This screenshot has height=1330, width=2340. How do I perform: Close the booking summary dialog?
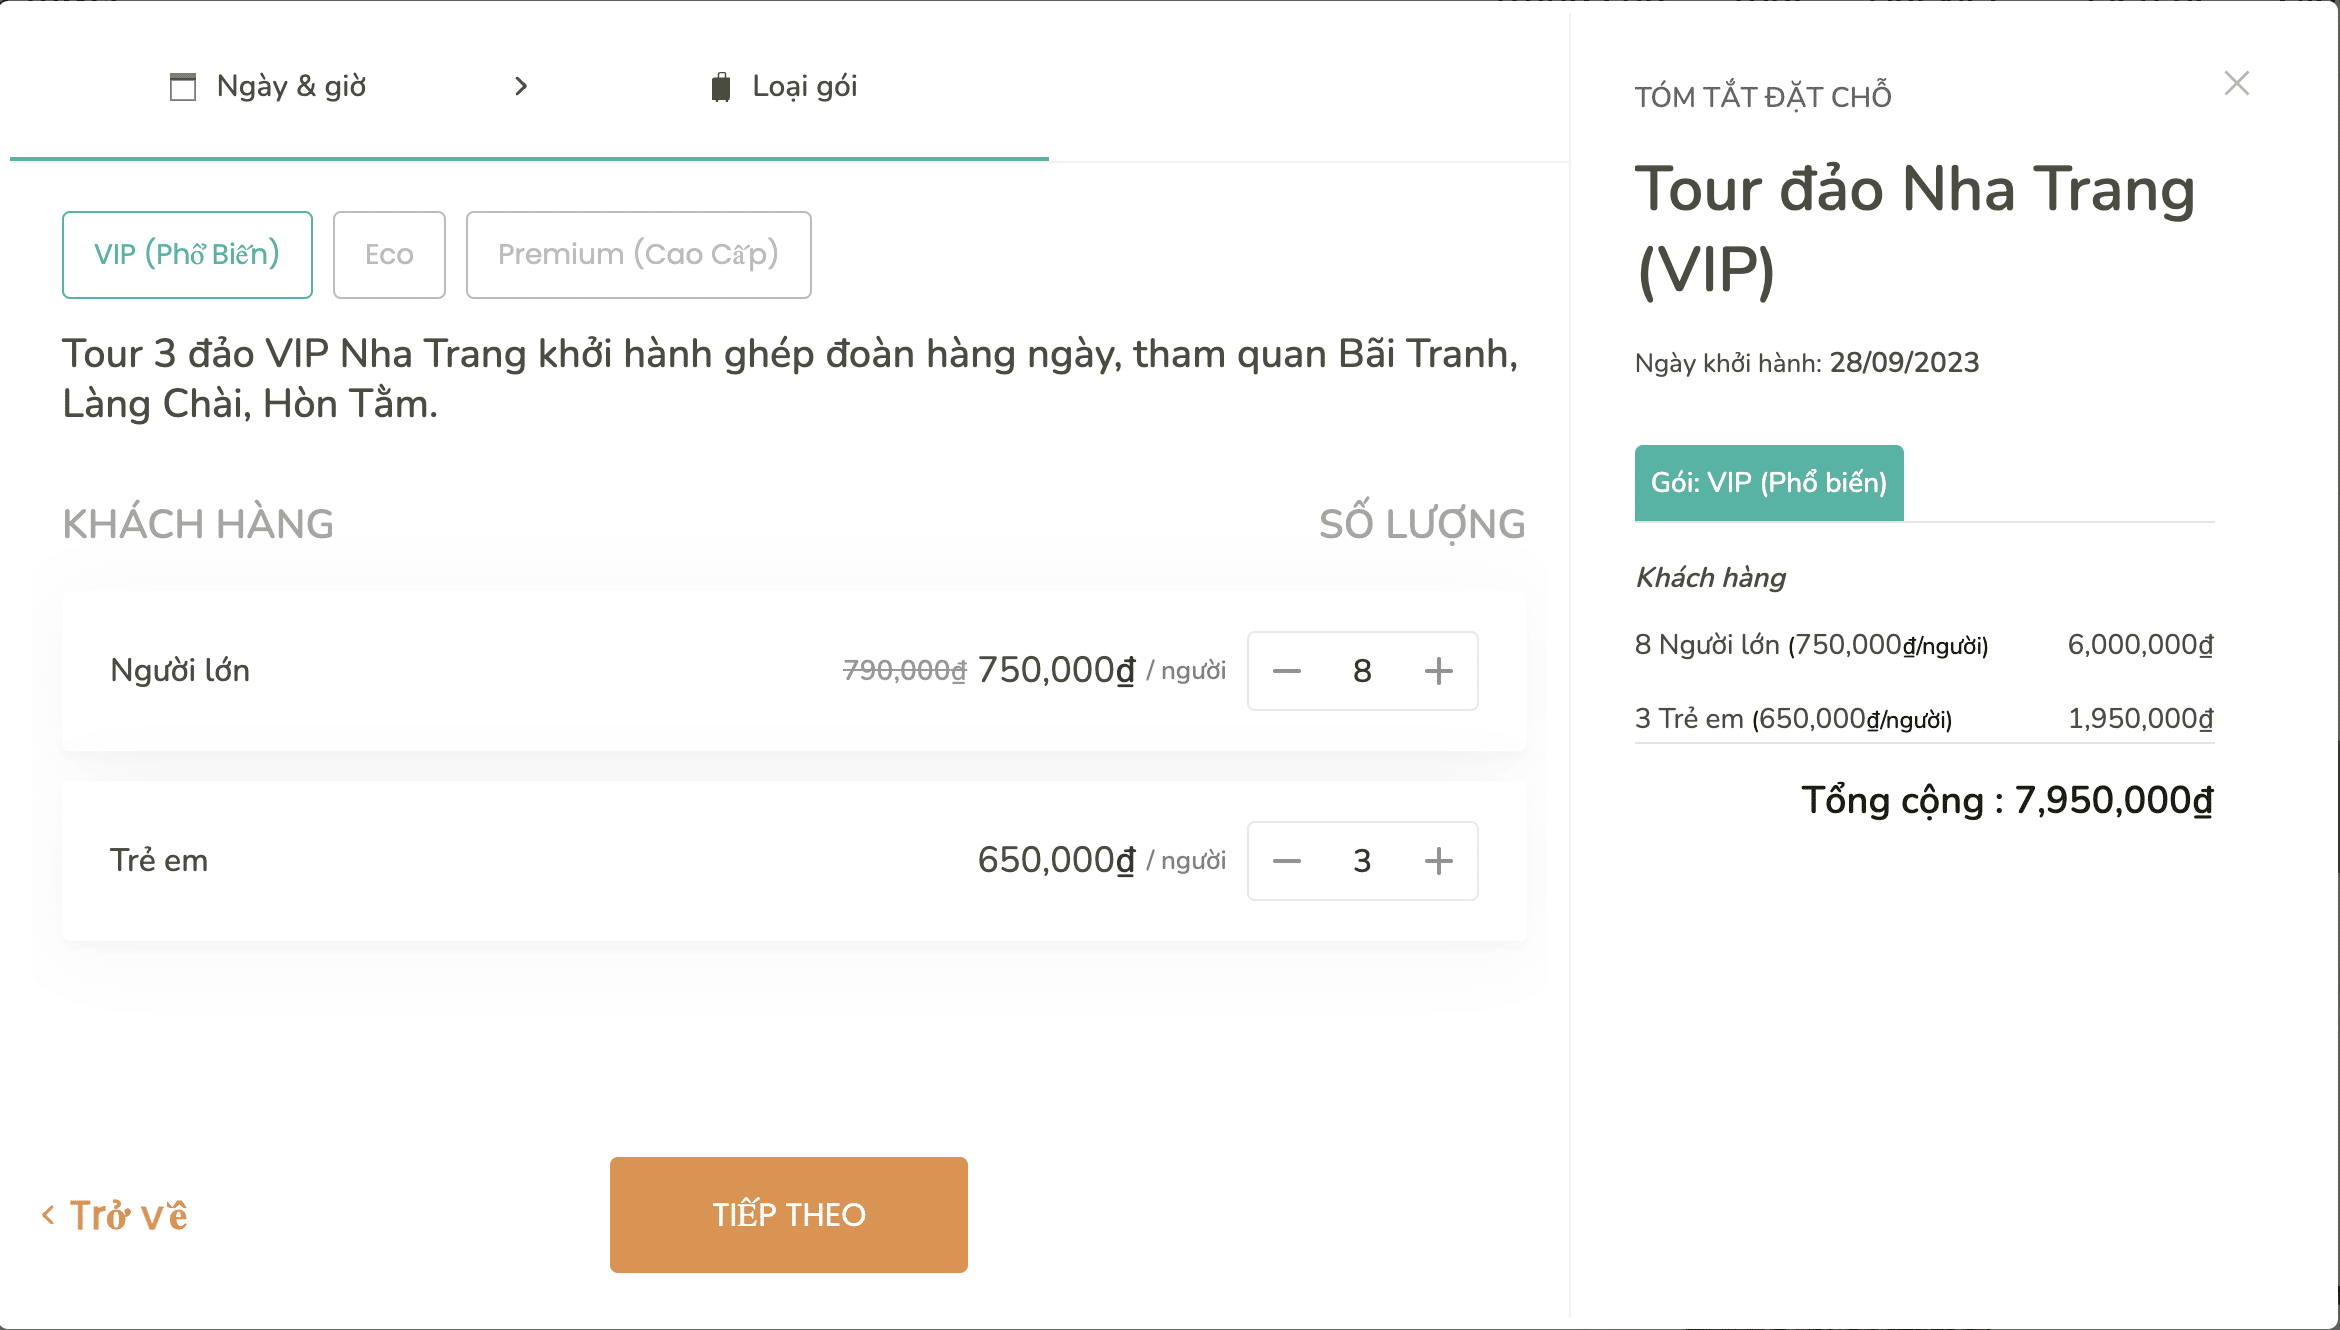pos(2237,83)
